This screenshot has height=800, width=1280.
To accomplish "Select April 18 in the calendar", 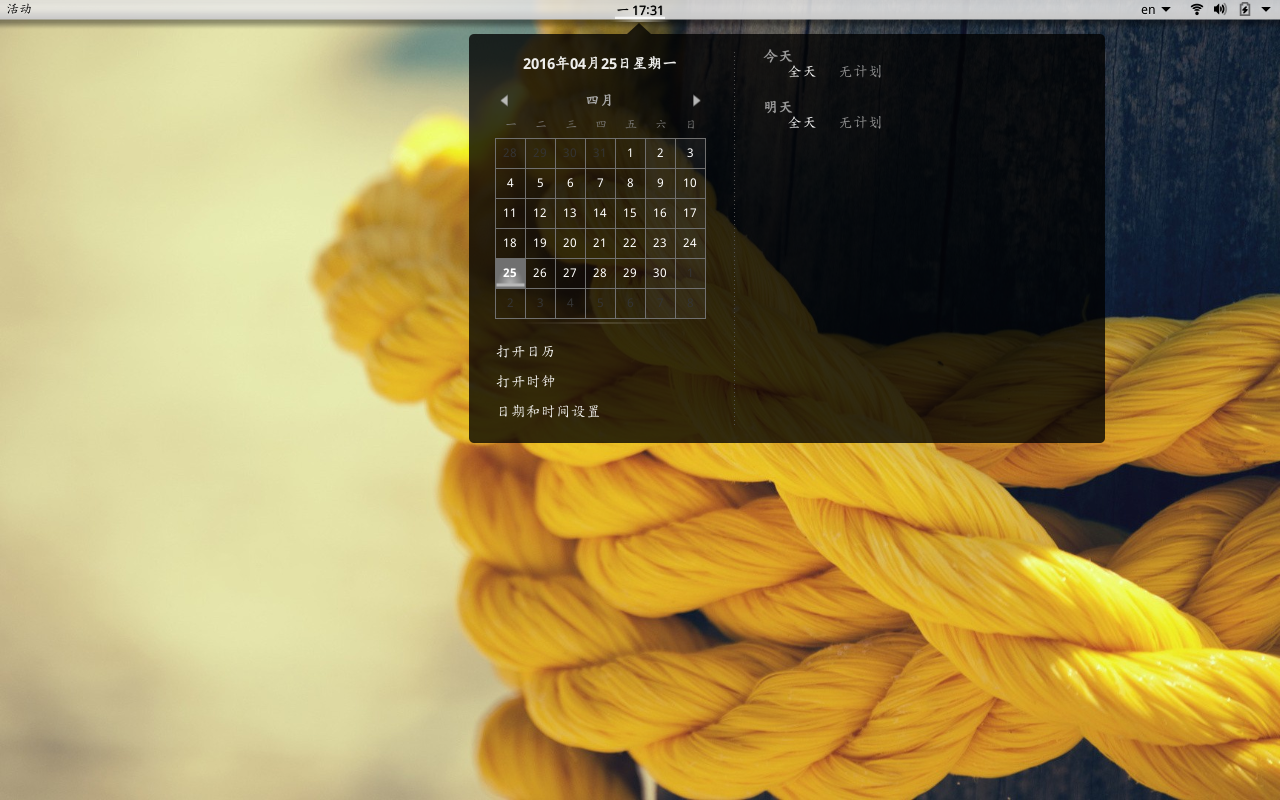I will coord(510,243).
